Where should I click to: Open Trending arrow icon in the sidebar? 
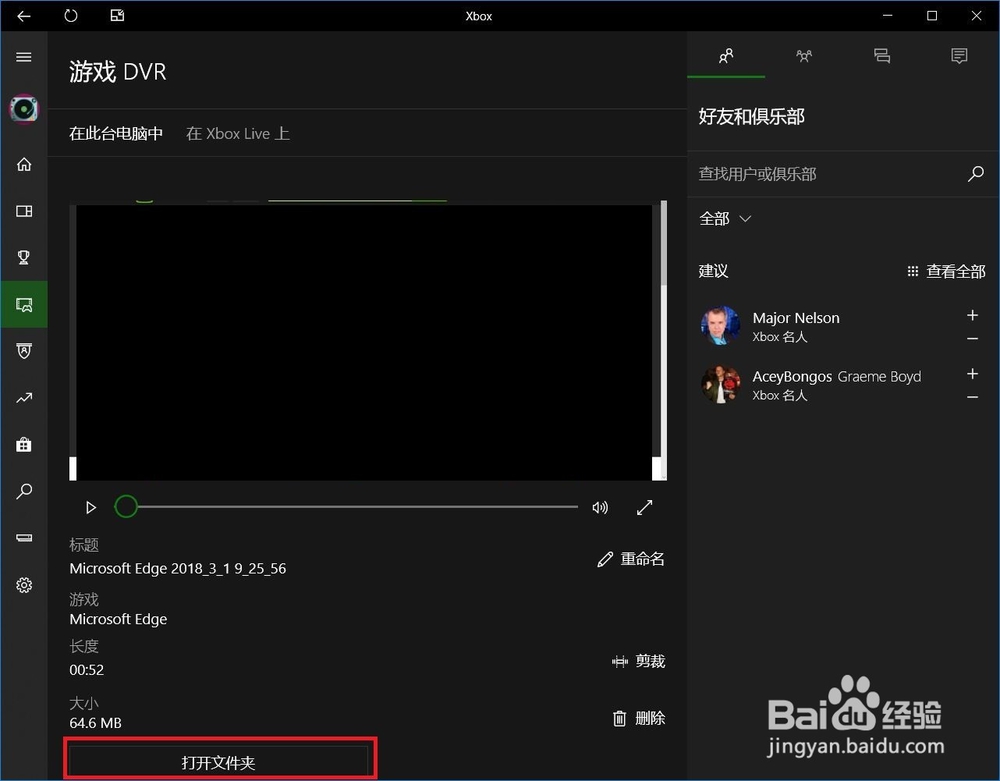[x=24, y=398]
